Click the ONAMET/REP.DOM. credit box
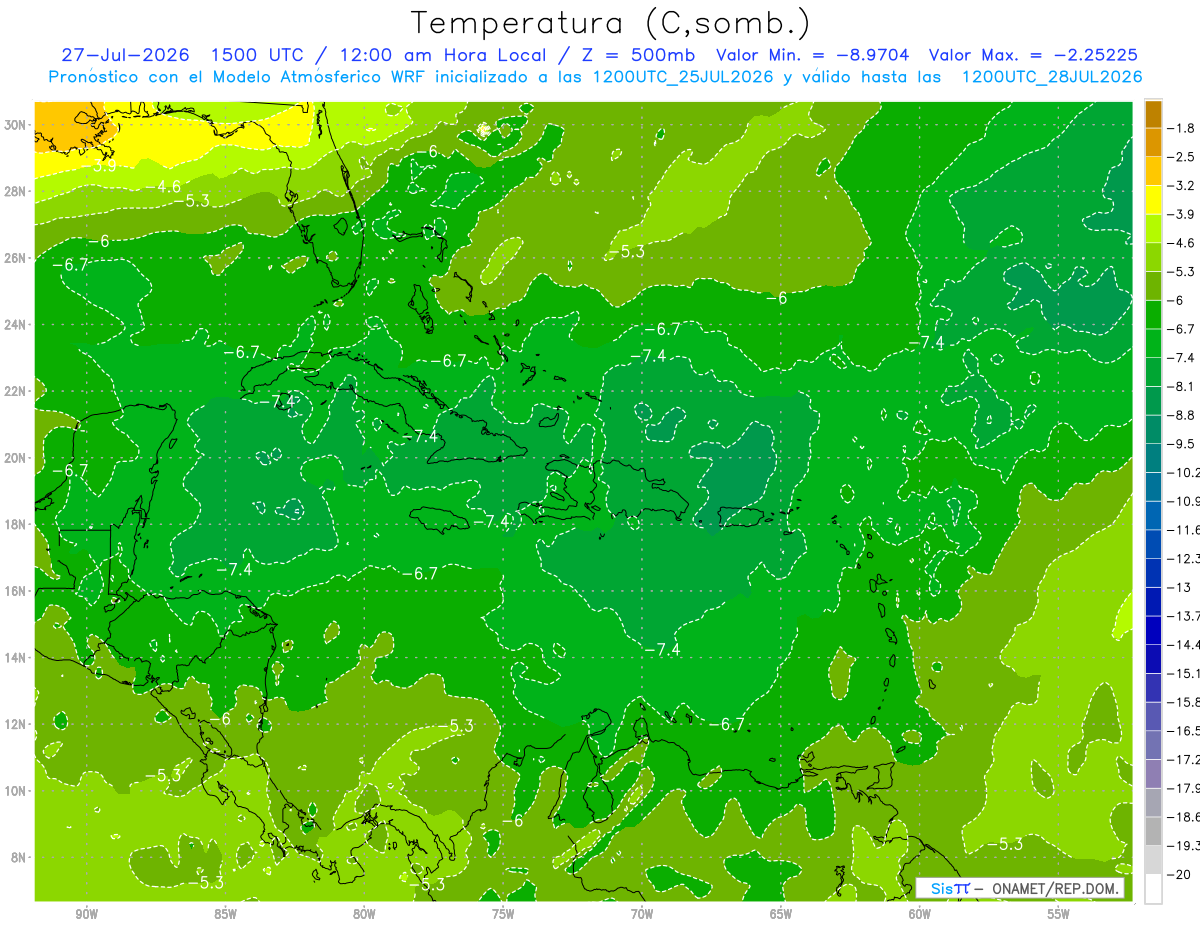 tap(1020, 888)
